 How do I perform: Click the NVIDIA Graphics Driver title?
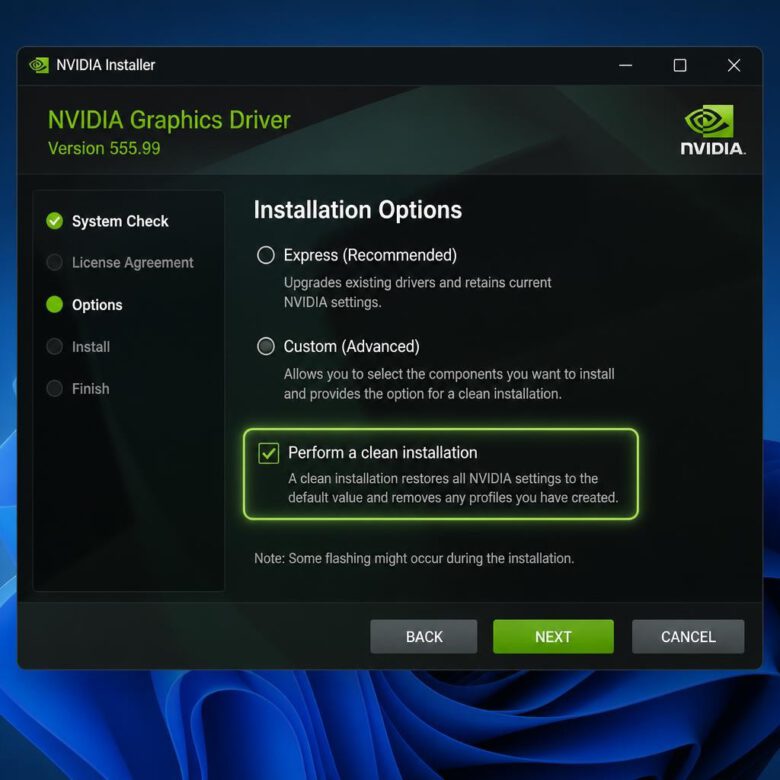pyautogui.click(x=169, y=120)
